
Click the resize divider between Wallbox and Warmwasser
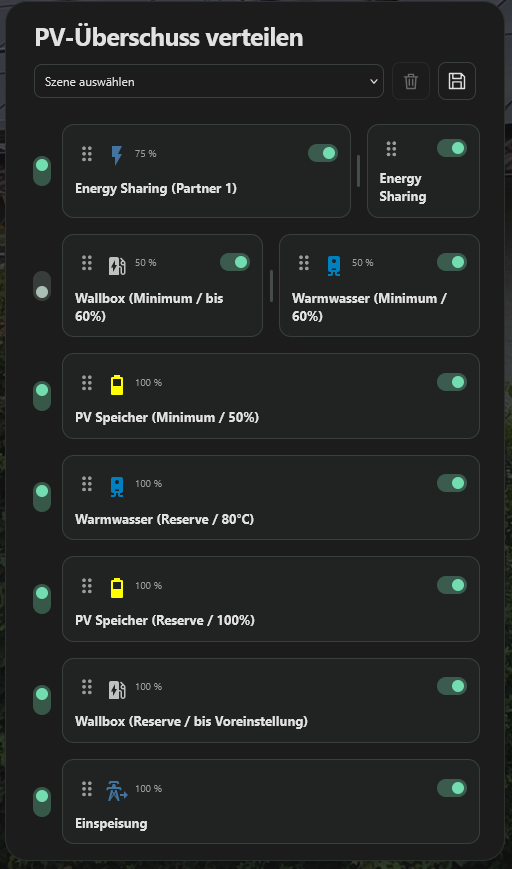pos(271,286)
